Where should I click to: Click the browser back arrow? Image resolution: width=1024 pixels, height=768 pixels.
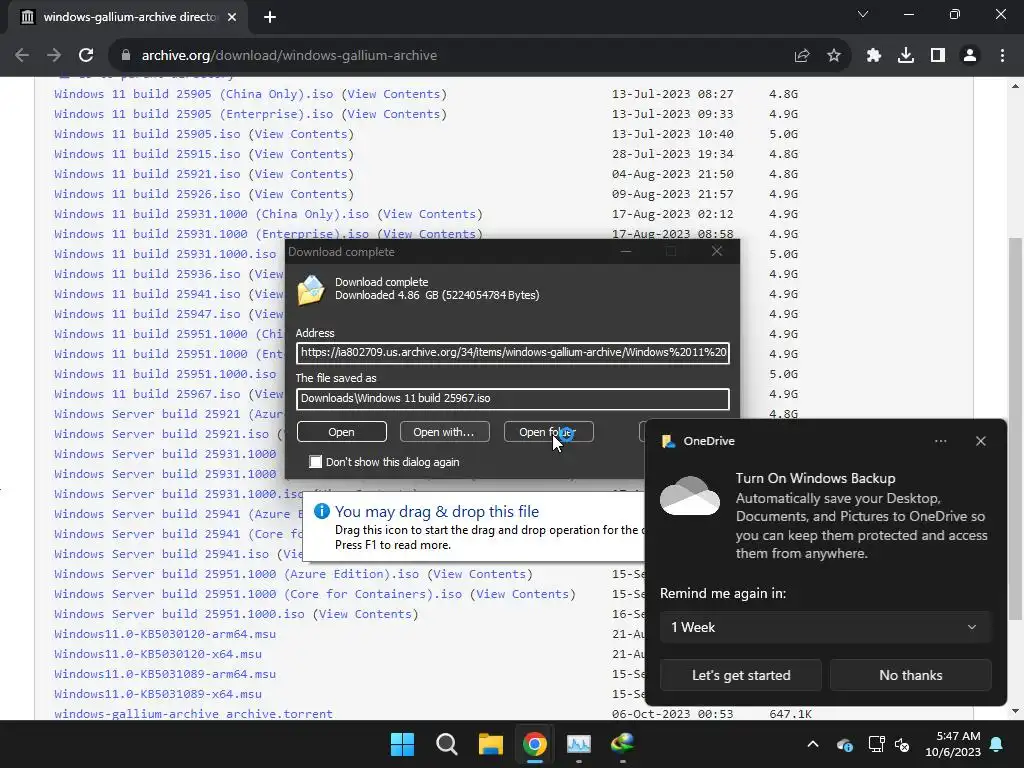22,56
